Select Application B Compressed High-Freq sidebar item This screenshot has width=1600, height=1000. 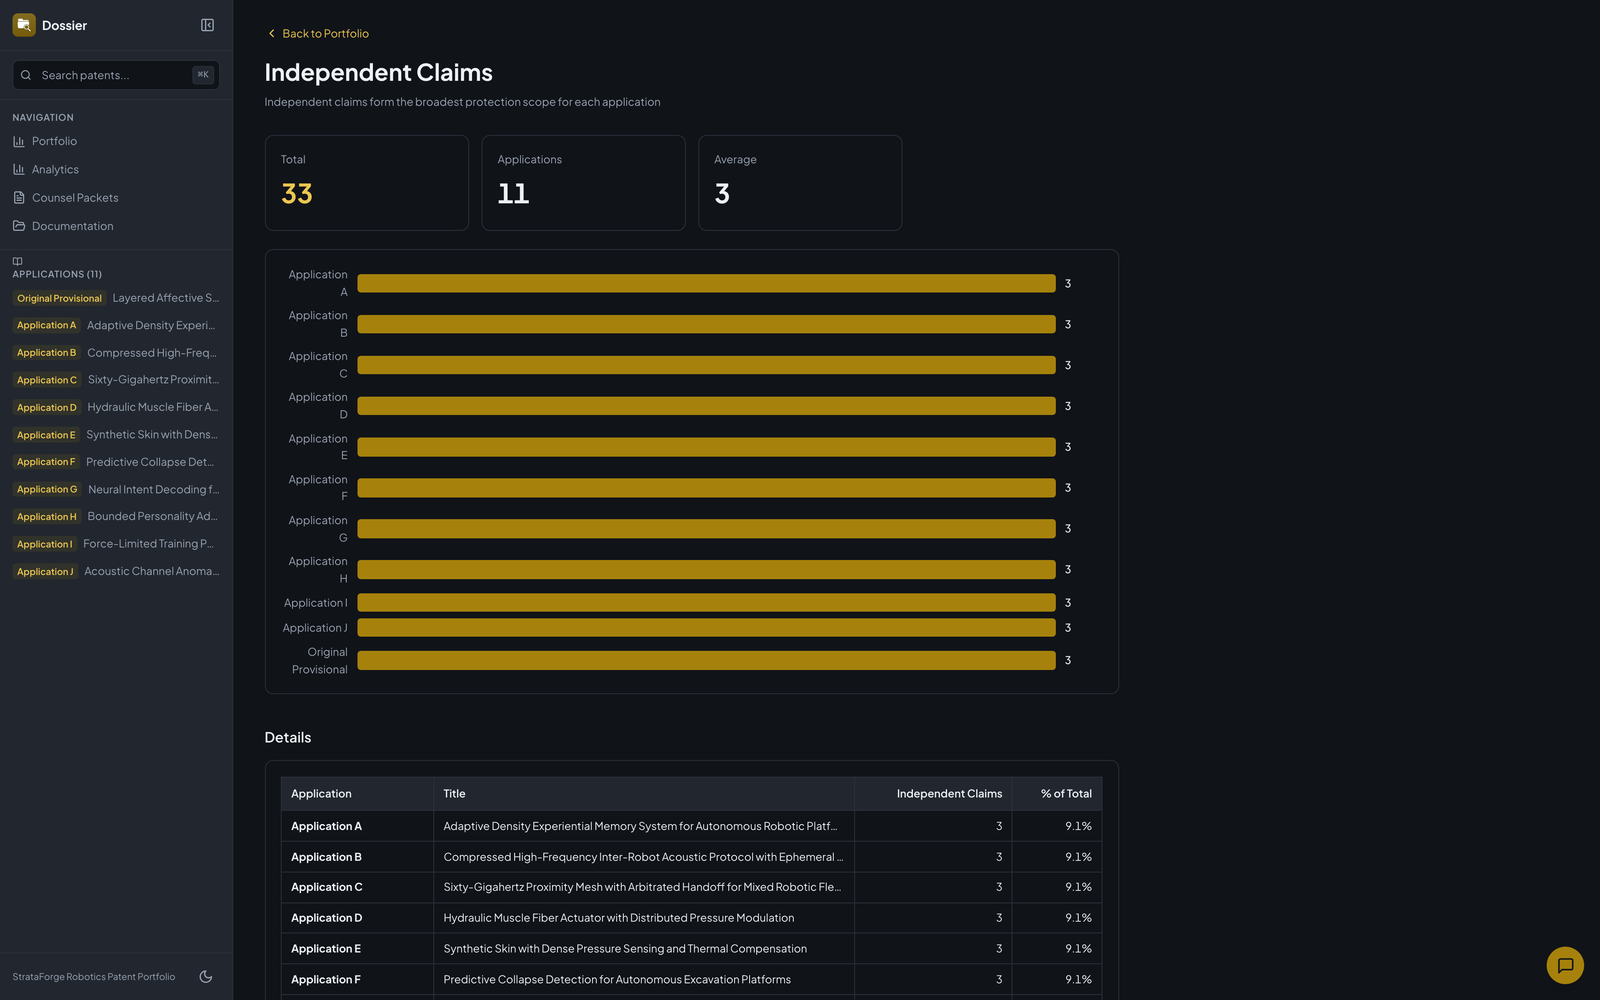(x=116, y=353)
